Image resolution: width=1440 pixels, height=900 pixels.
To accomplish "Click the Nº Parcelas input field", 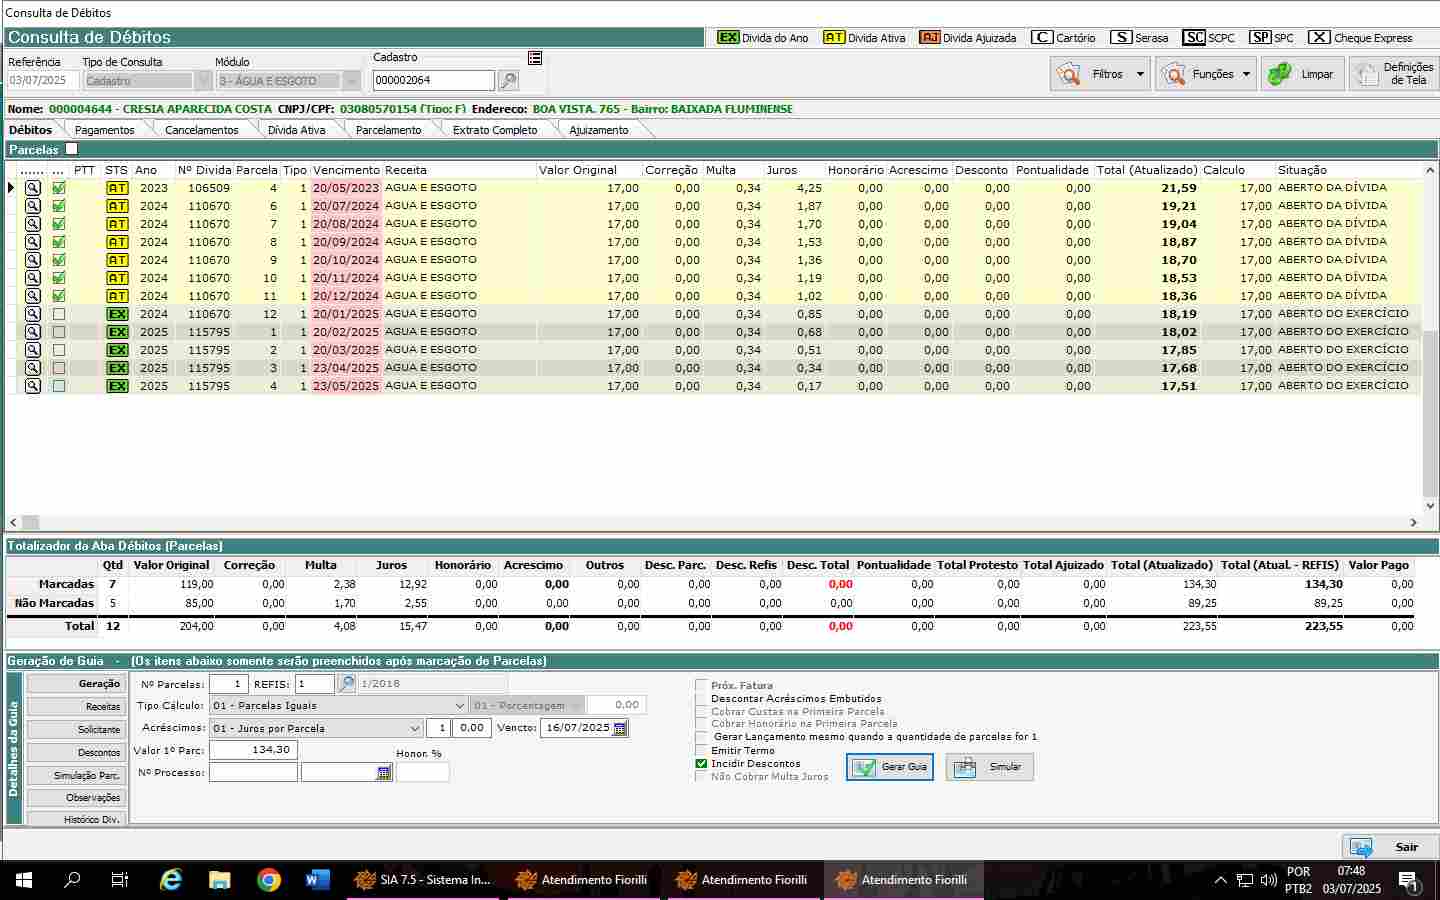I will pyautogui.click(x=228, y=684).
